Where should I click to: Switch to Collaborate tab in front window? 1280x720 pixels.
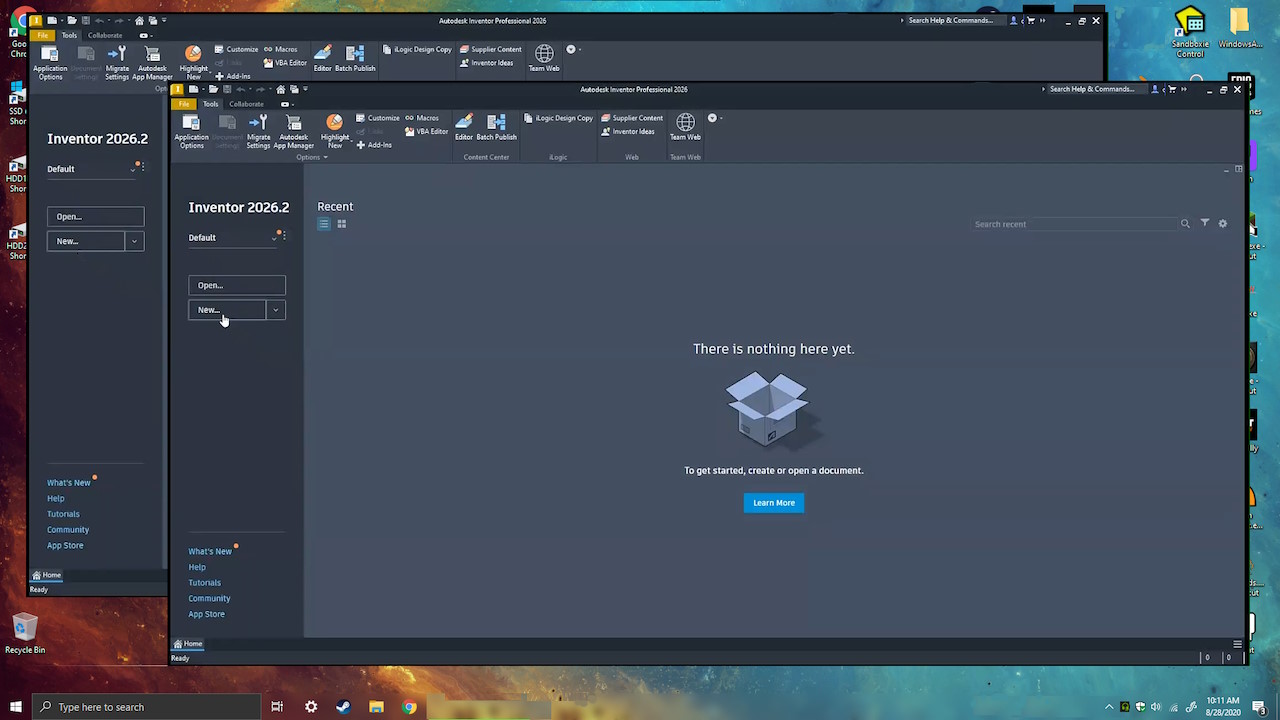(x=246, y=104)
